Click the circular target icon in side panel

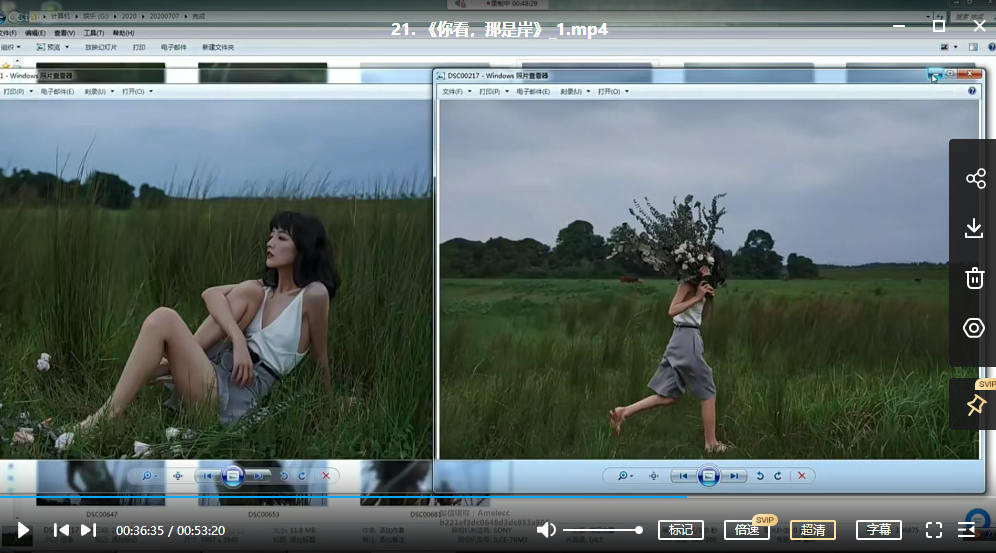click(x=974, y=328)
